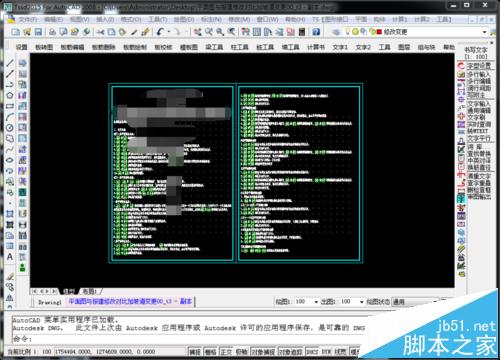This screenshot has width=500, height=360.
Task: Select the Circle draw tool
Action: tap(10, 127)
